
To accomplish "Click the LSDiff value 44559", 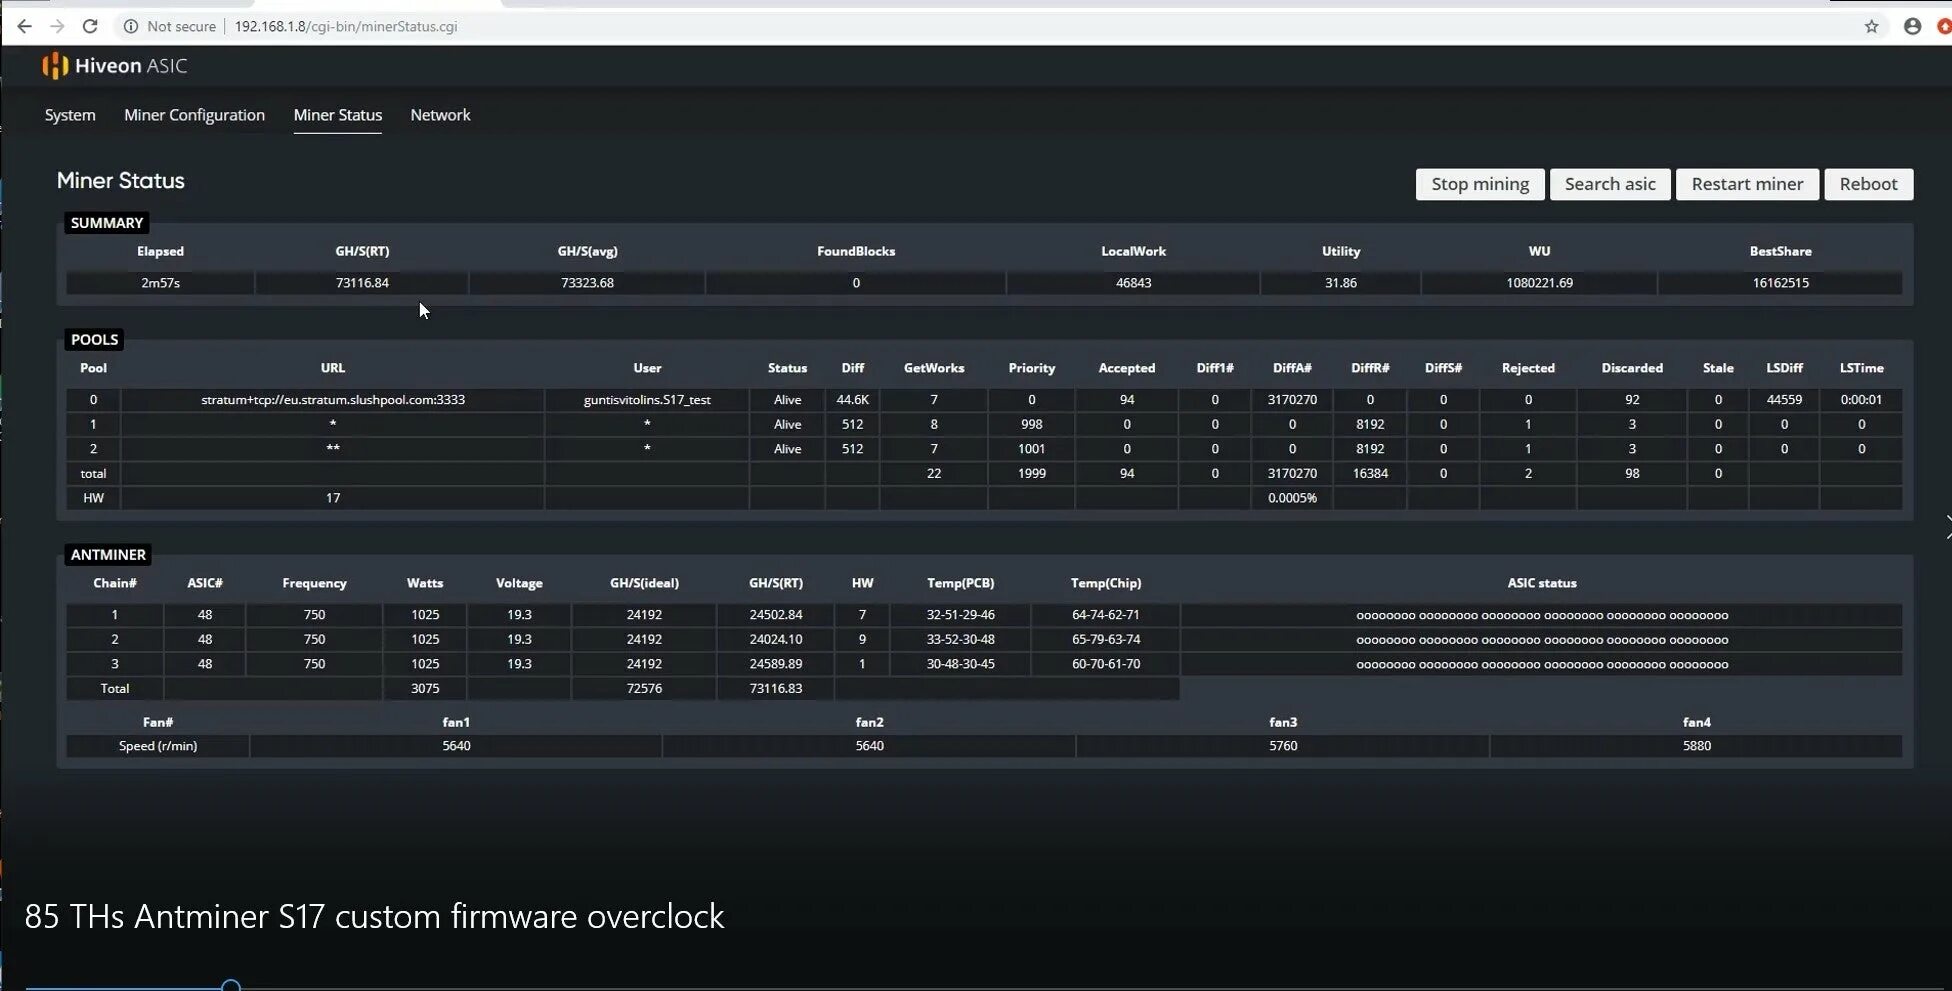I will [x=1784, y=400].
